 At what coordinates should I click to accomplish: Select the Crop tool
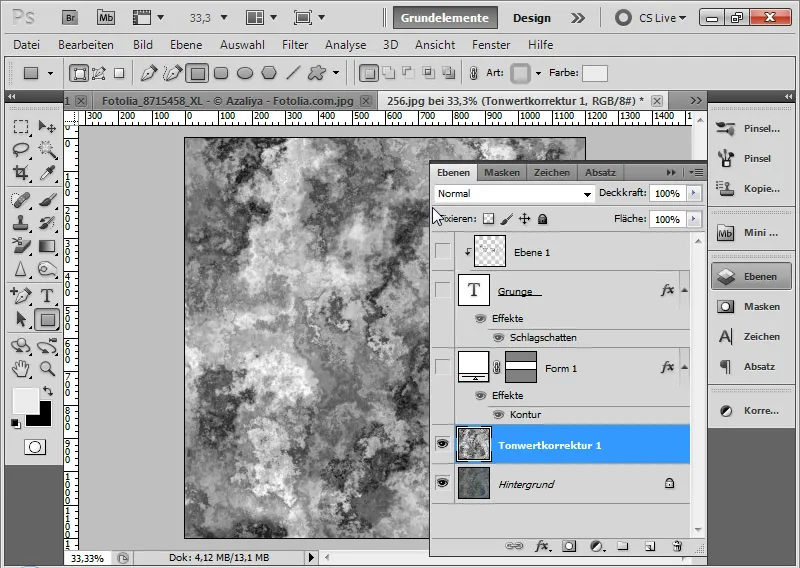point(21,172)
